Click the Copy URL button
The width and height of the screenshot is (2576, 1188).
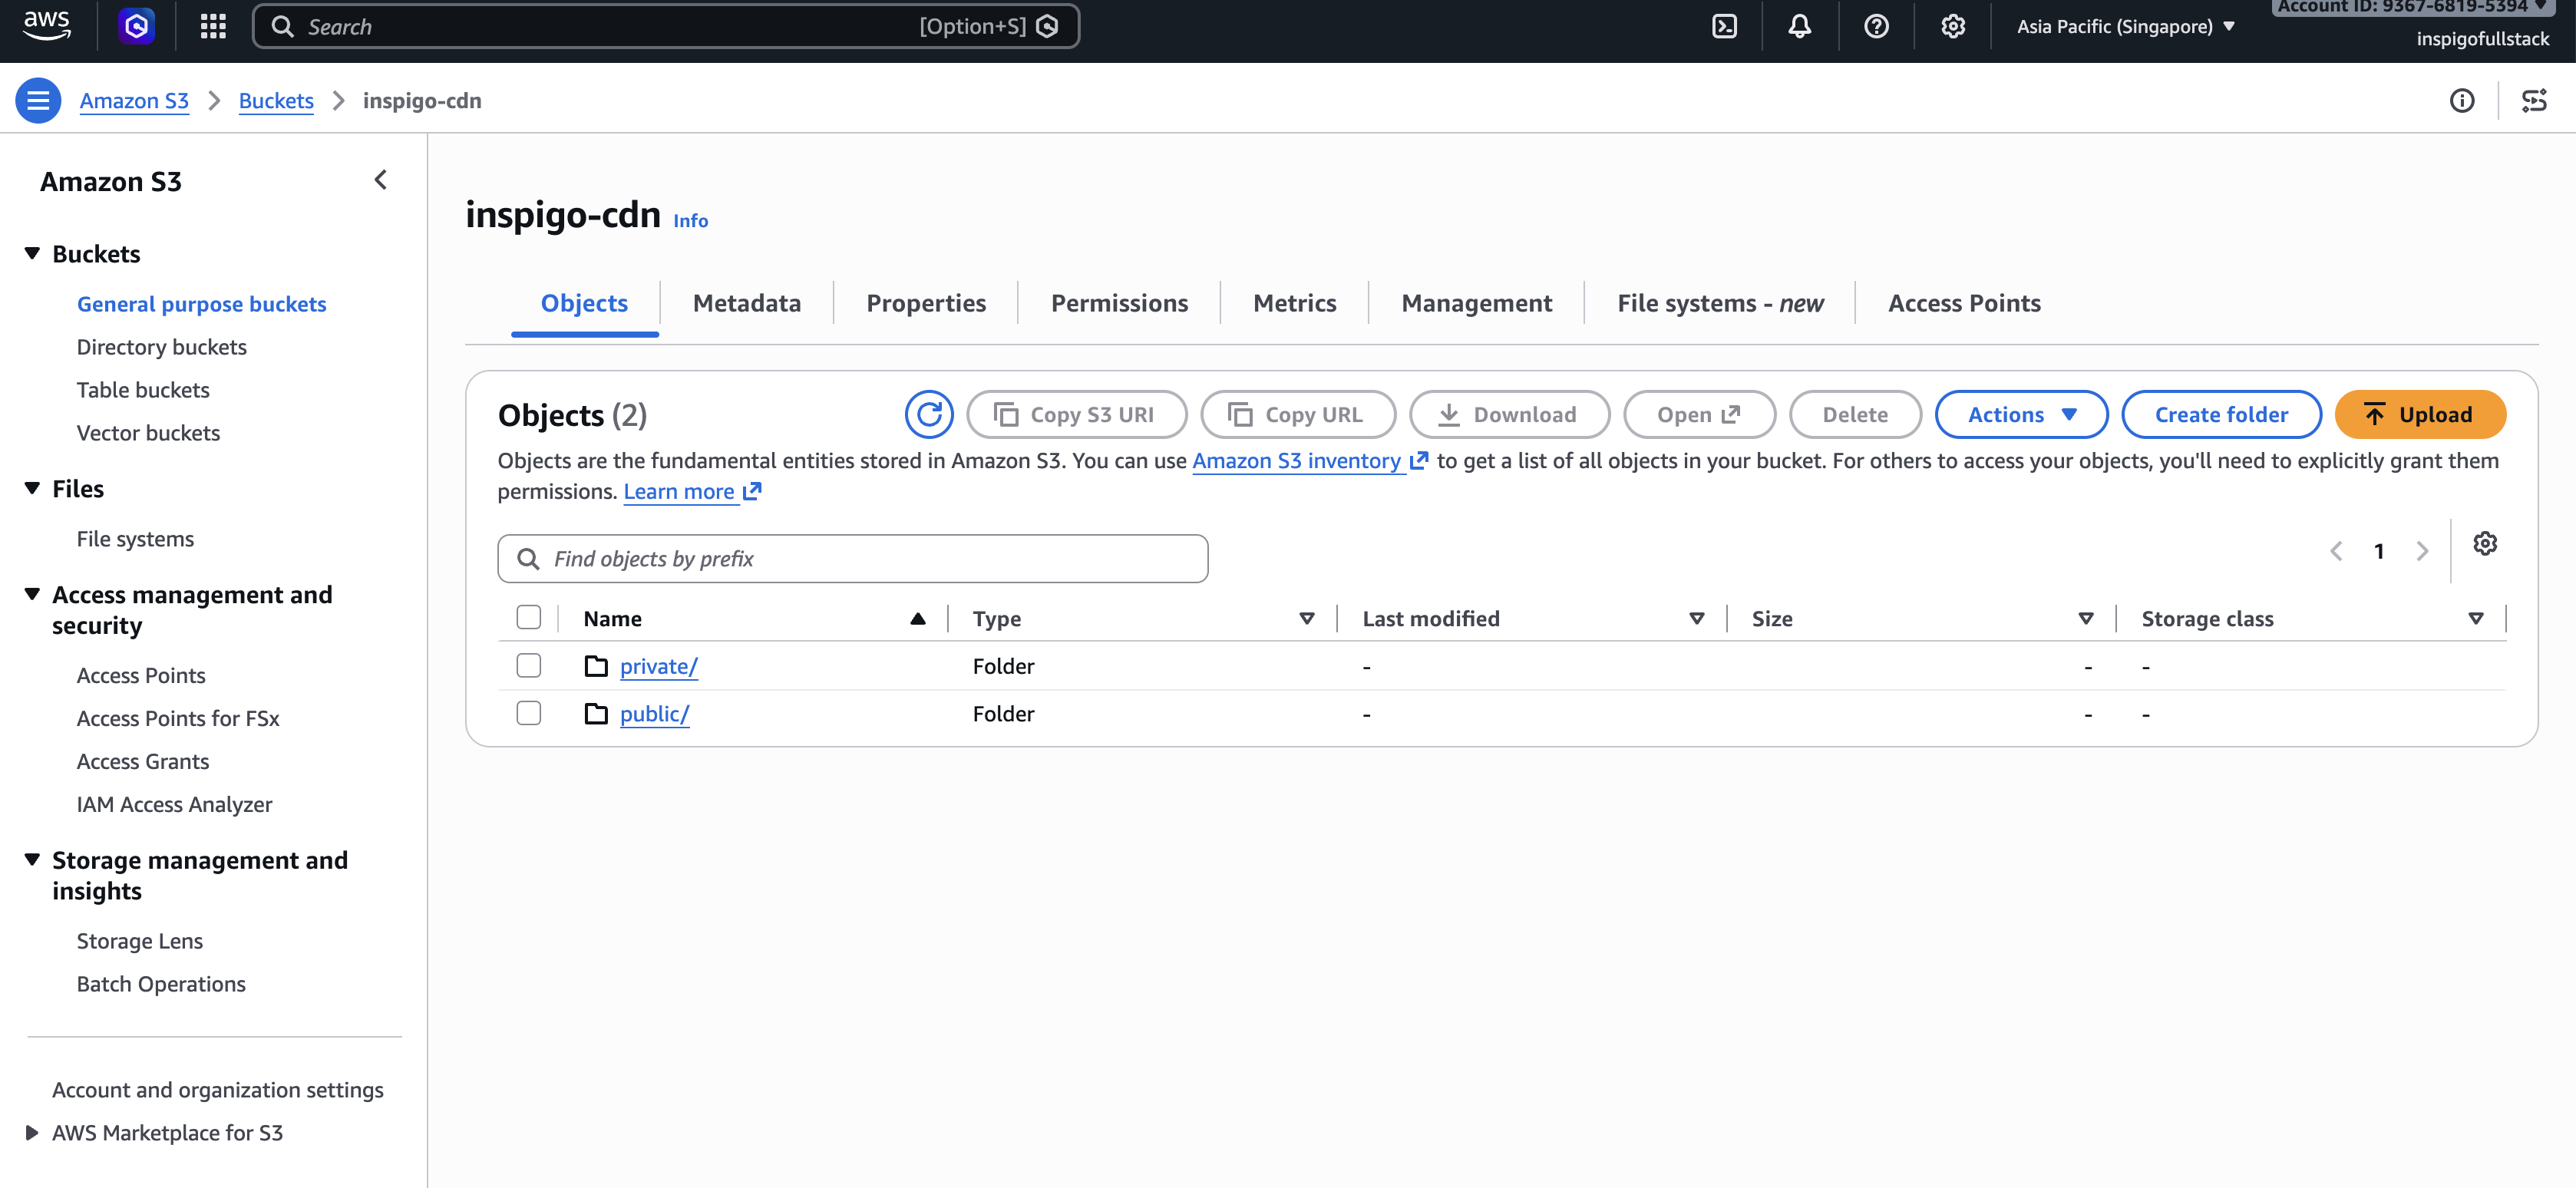pyautogui.click(x=1297, y=414)
